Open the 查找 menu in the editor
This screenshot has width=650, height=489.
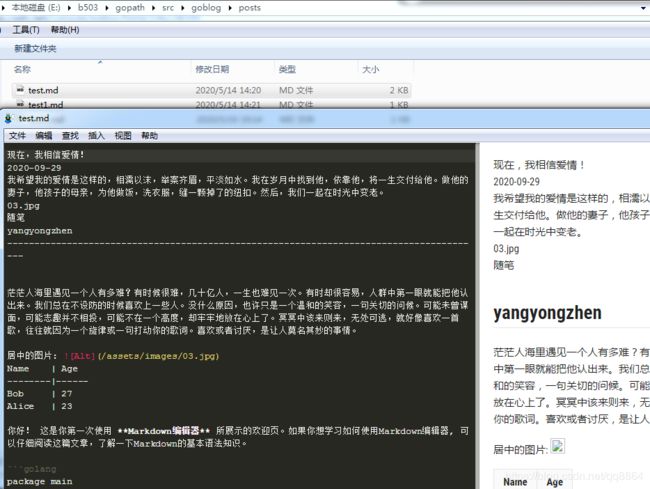coord(70,136)
